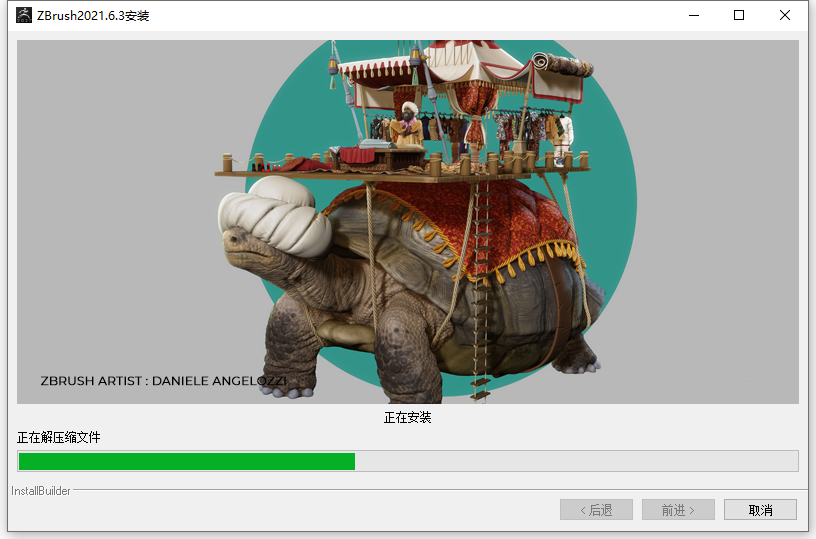Screen dimensions: 816x539
Task: Click the green installation progress bar
Action: click(x=407, y=461)
